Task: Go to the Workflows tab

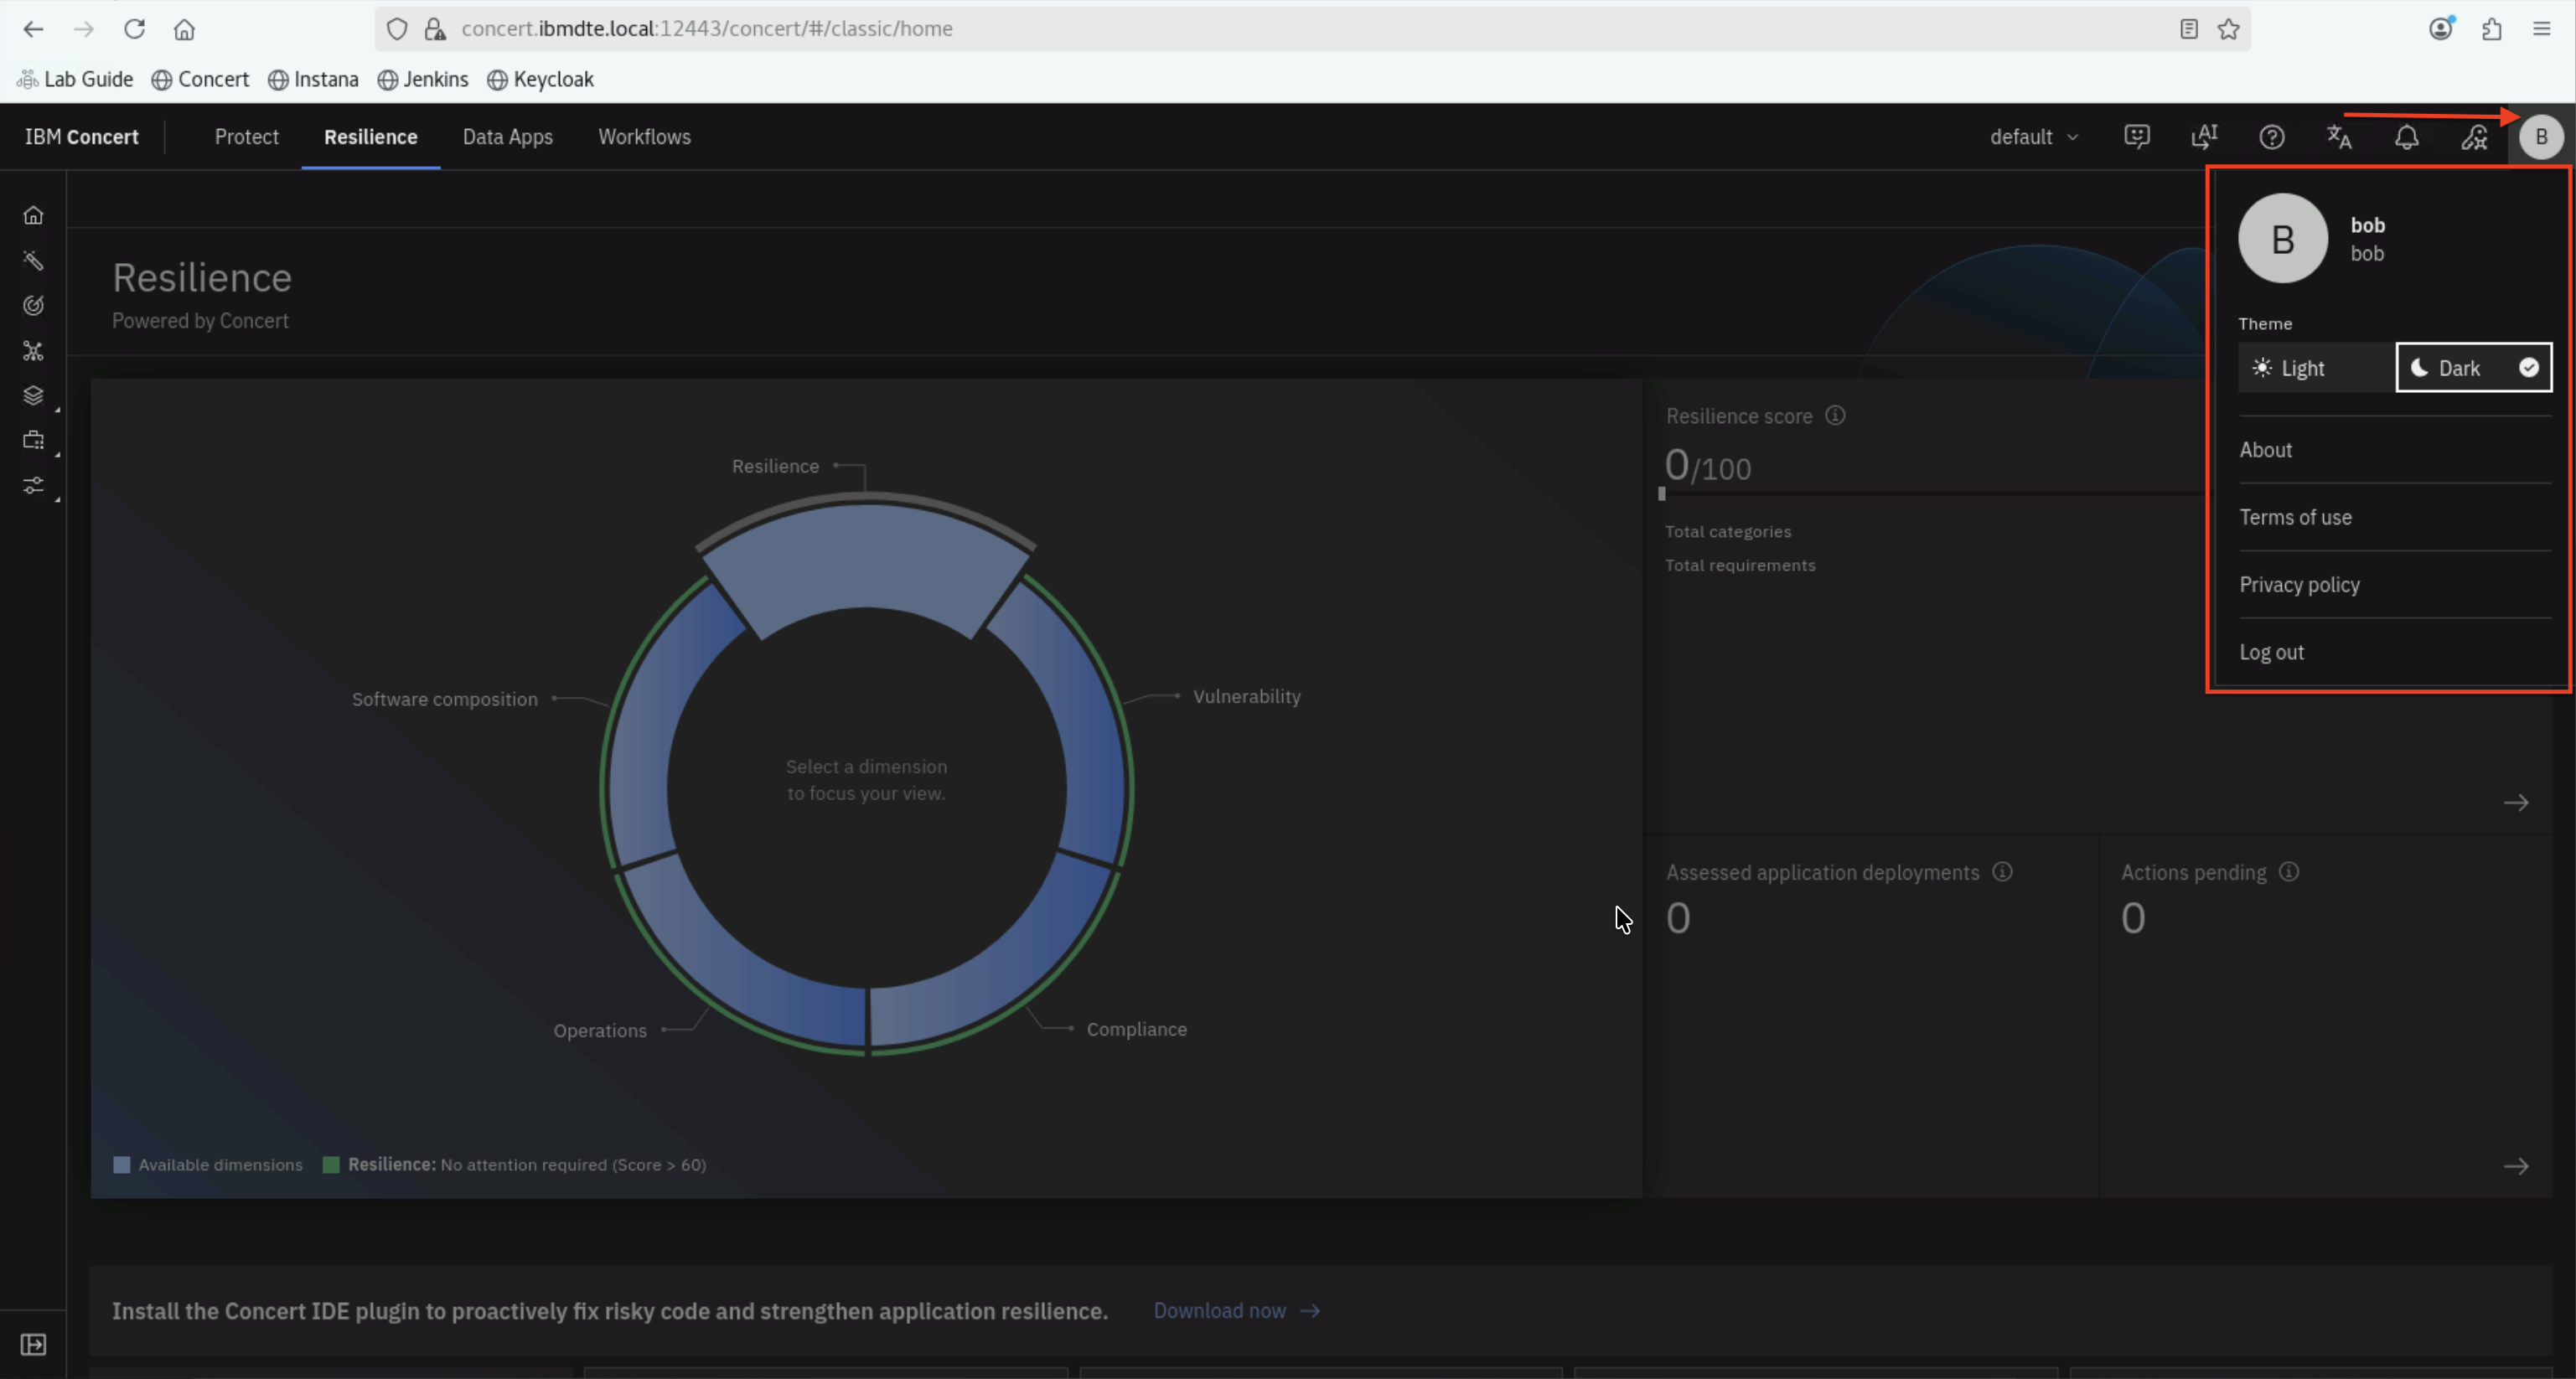Action: pyautogui.click(x=645, y=137)
